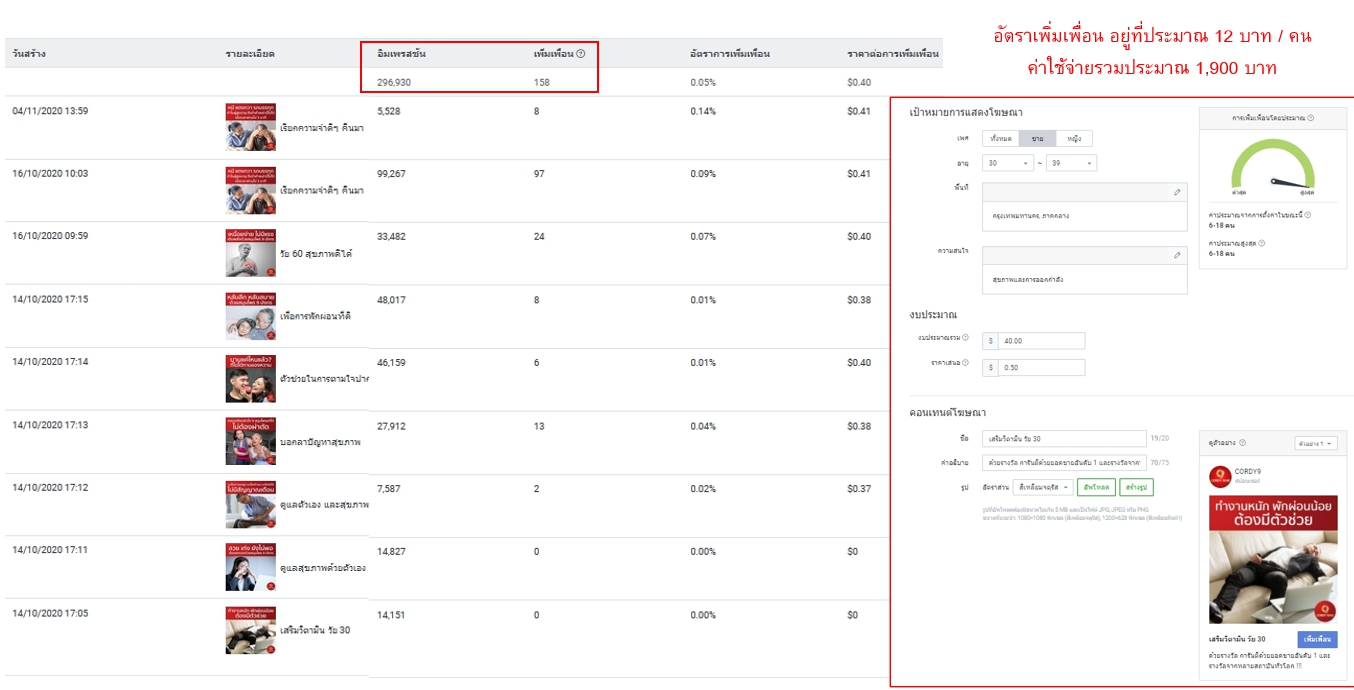Click help icon next to preview (ดูตัวอย่าง) label
The width and height of the screenshot is (1354, 690).
1242,443
